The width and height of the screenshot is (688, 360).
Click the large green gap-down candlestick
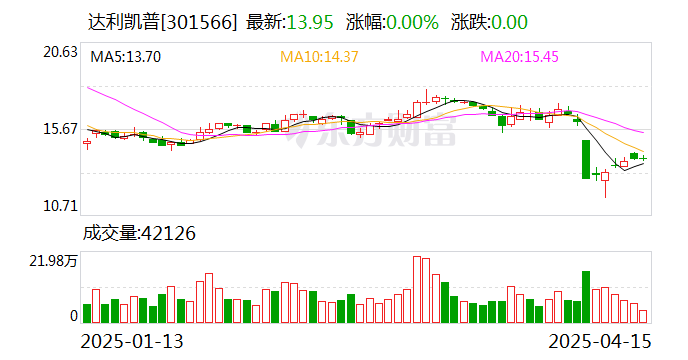[x=586, y=159]
